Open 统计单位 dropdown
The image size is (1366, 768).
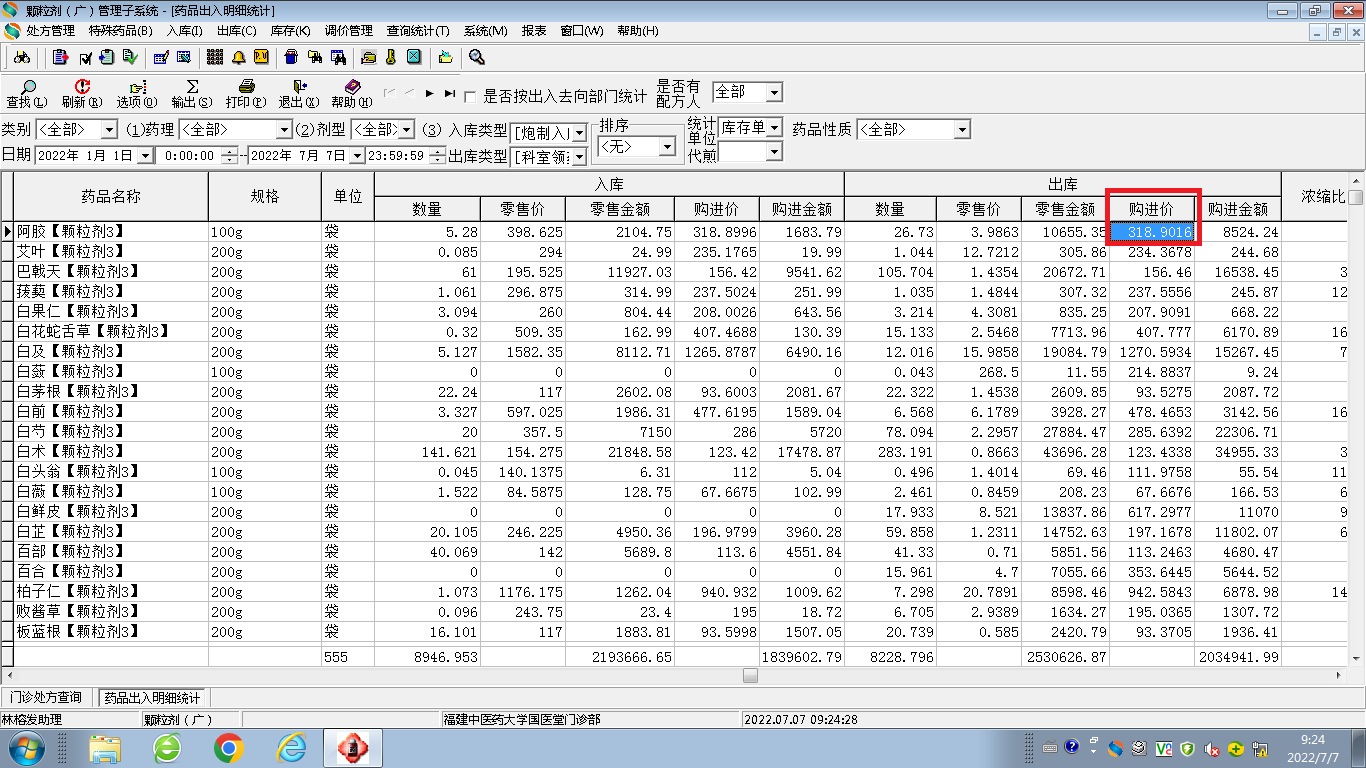pyautogui.click(x=774, y=127)
